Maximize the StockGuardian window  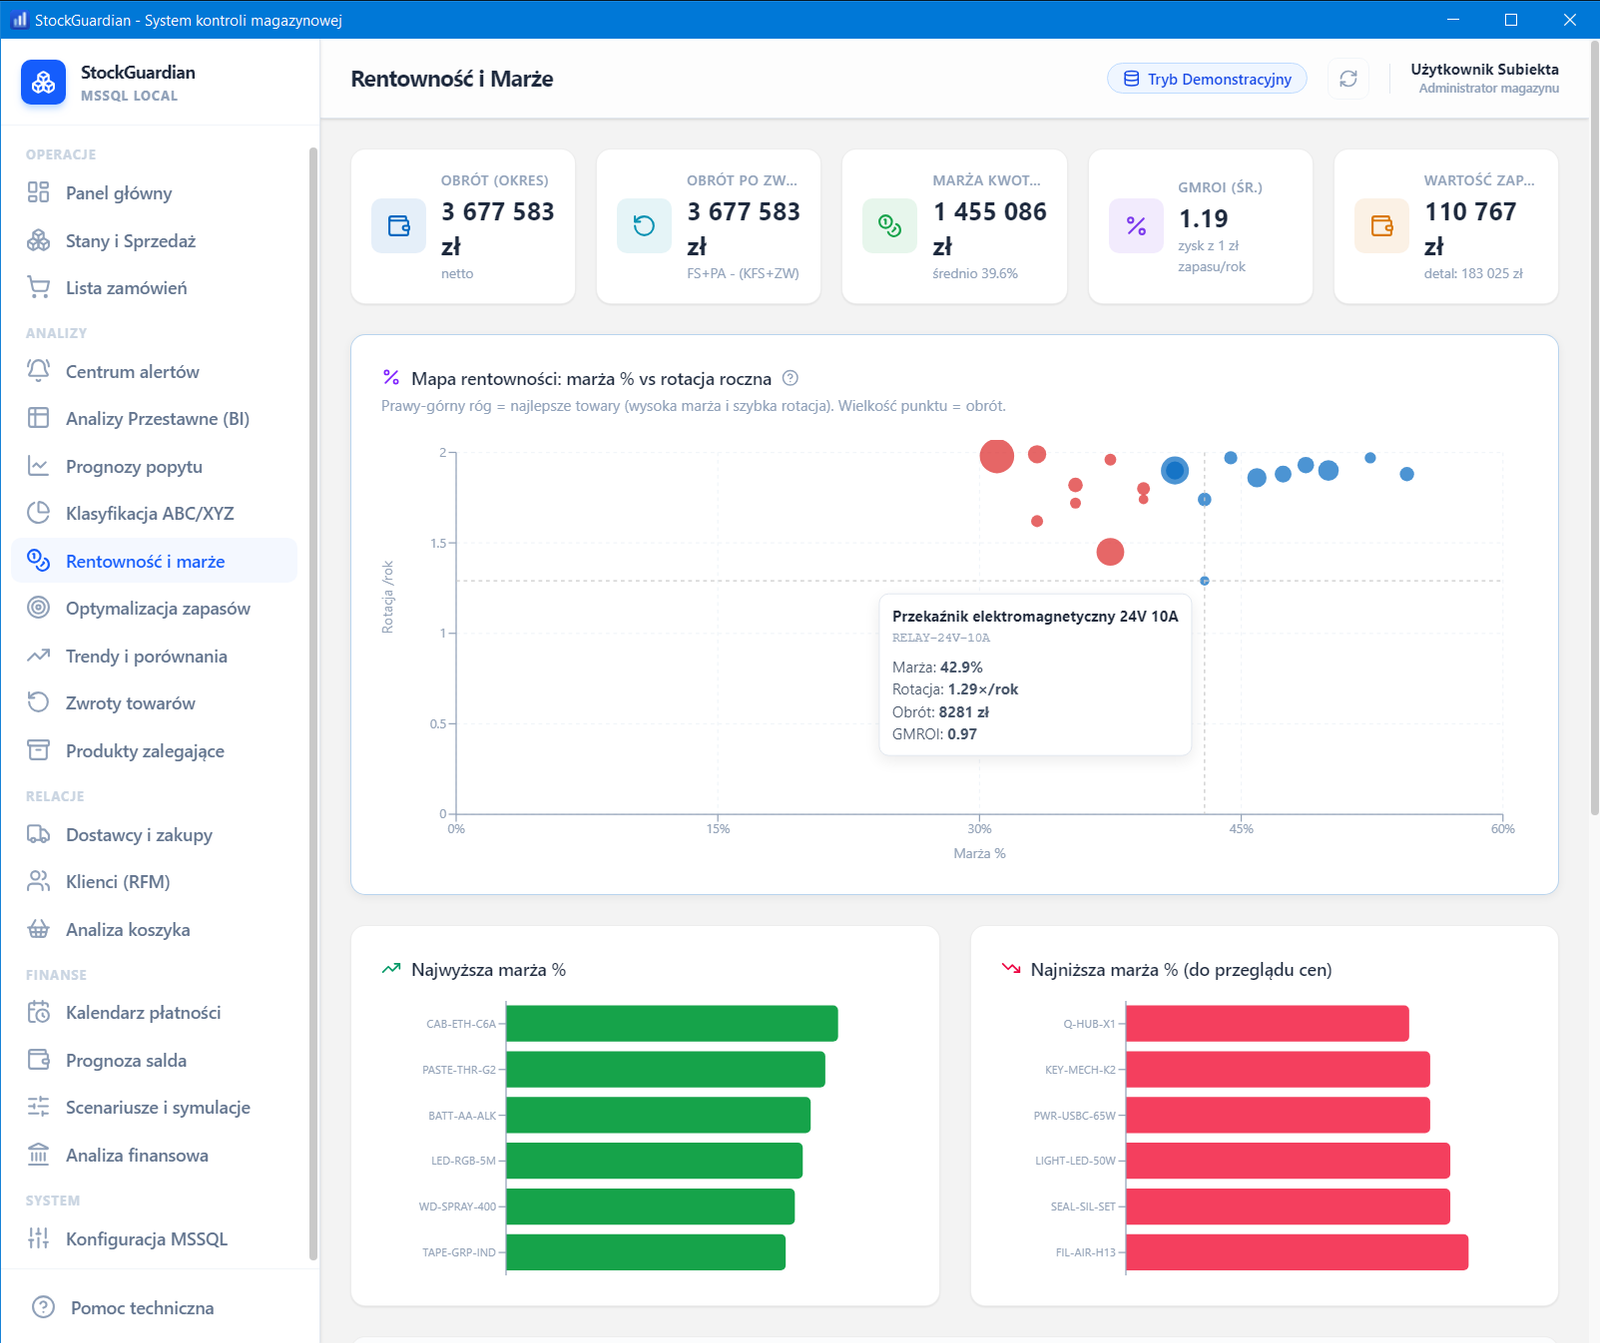pos(1511,19)
